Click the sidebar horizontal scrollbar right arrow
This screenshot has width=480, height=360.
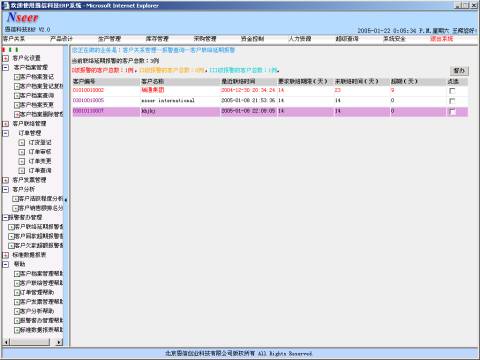tap(59, 342)
